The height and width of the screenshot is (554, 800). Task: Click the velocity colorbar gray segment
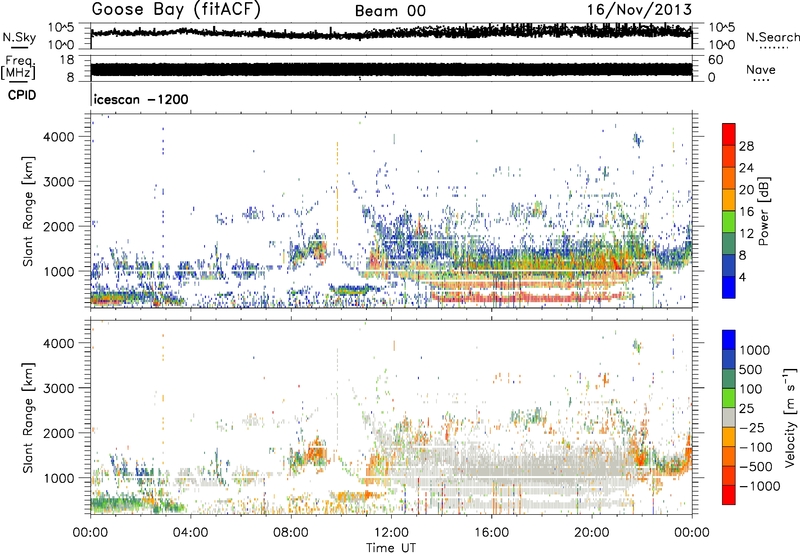[729, 417]
